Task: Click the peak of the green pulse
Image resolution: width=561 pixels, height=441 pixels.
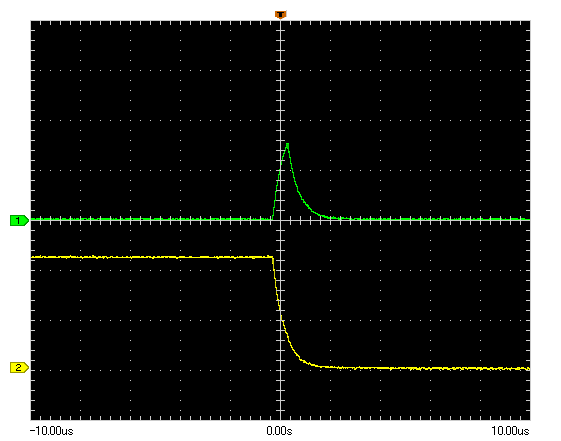Action: [x=287, y=144]
